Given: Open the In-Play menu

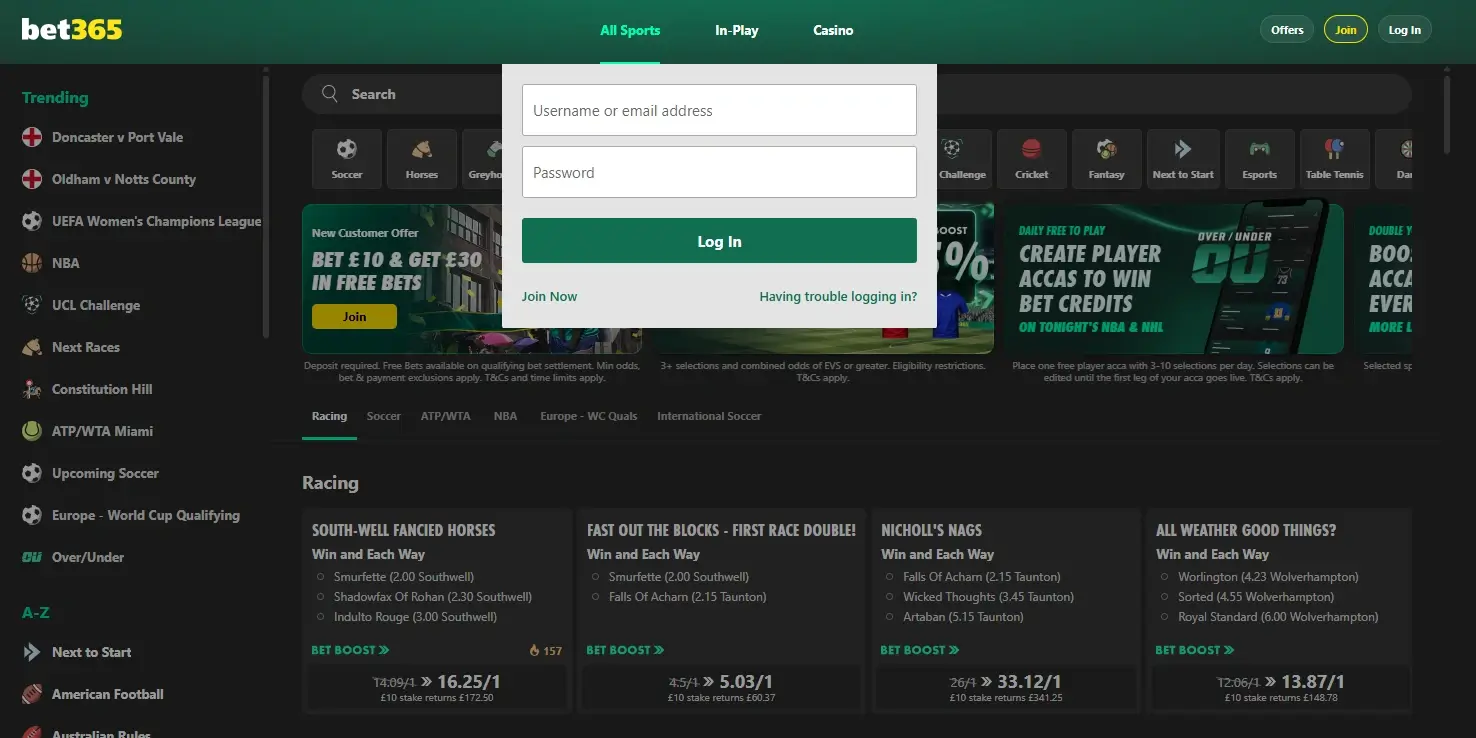Looking at the screenshot, I should click(x=736, y=30).
